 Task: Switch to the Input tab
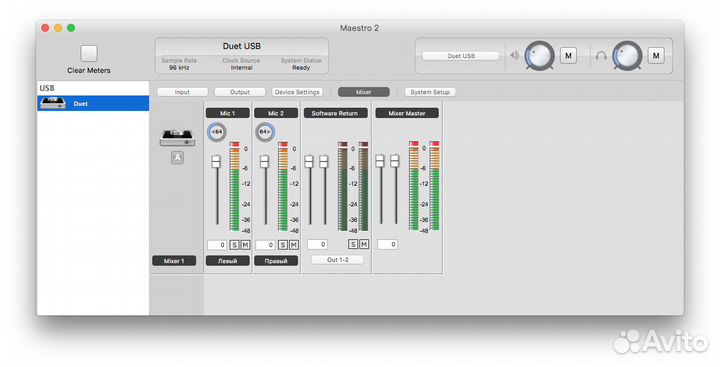[182, 92]
